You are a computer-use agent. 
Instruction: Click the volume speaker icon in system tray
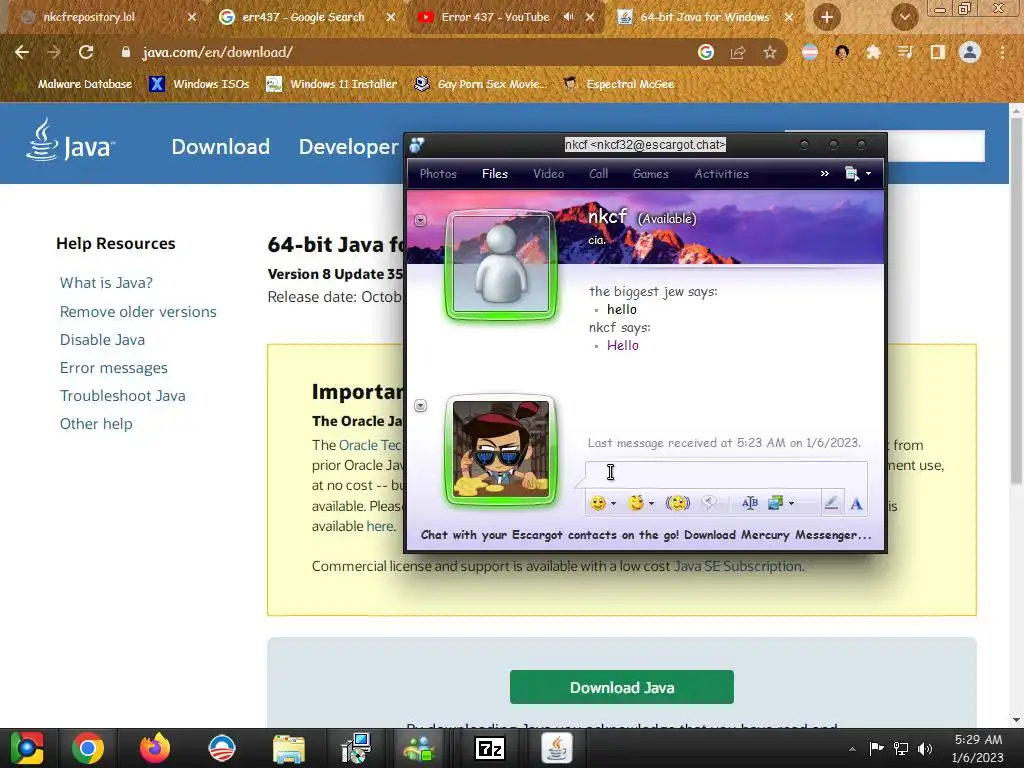(x=925, y=748)
